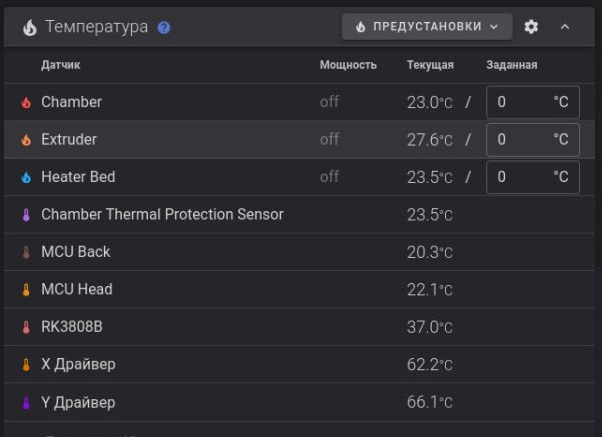The height and width of the screenshot is (437, 602).
Task: Click the Heater Bed sensor label
Action: click(x=78, y=177)
